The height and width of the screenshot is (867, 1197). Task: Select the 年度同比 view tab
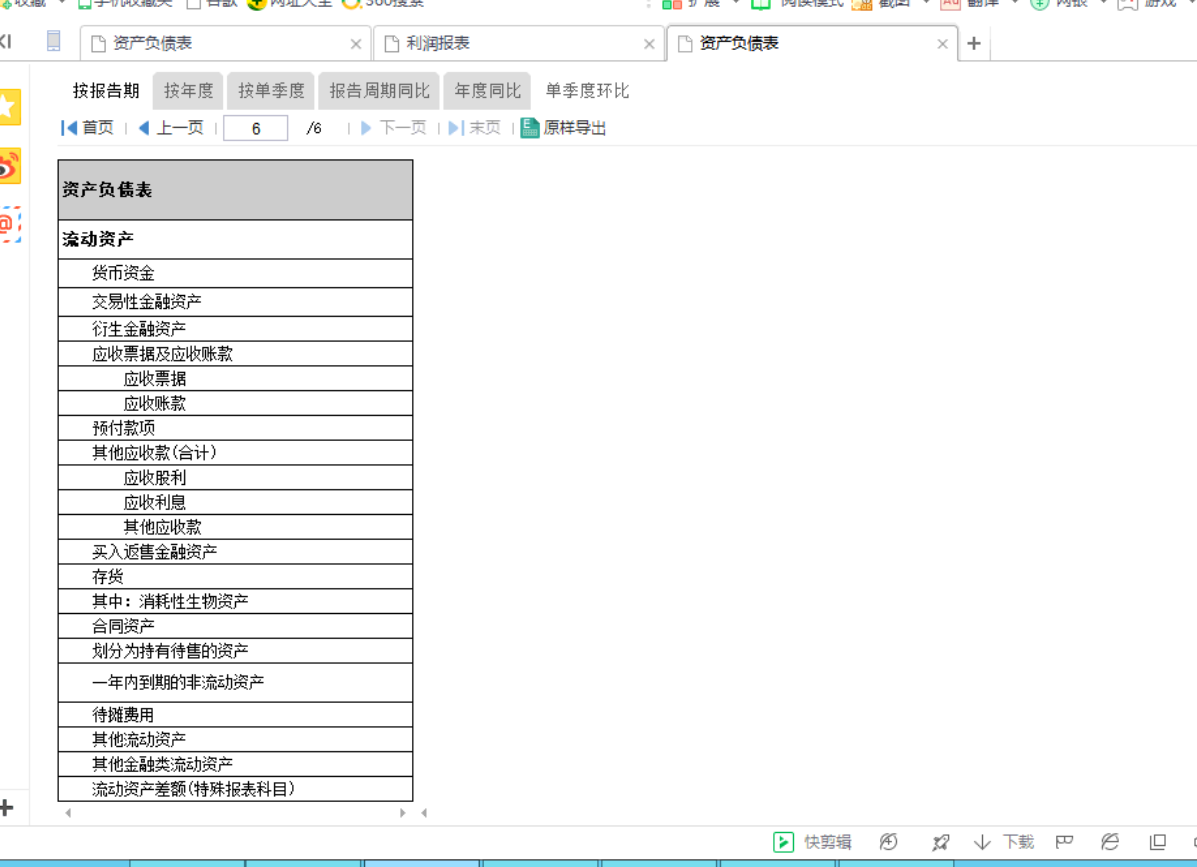488,91
